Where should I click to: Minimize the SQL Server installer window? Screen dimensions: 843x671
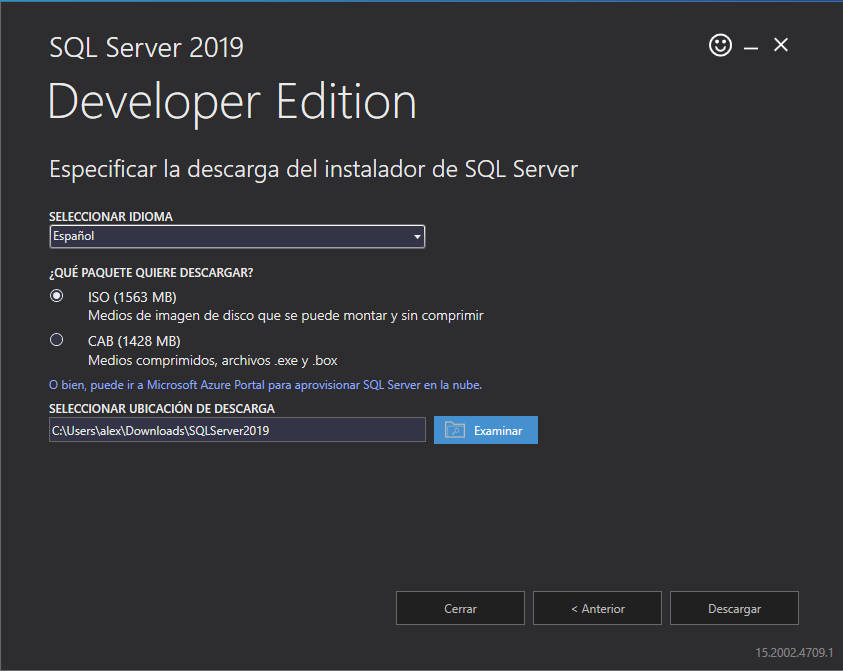point(751,48)
